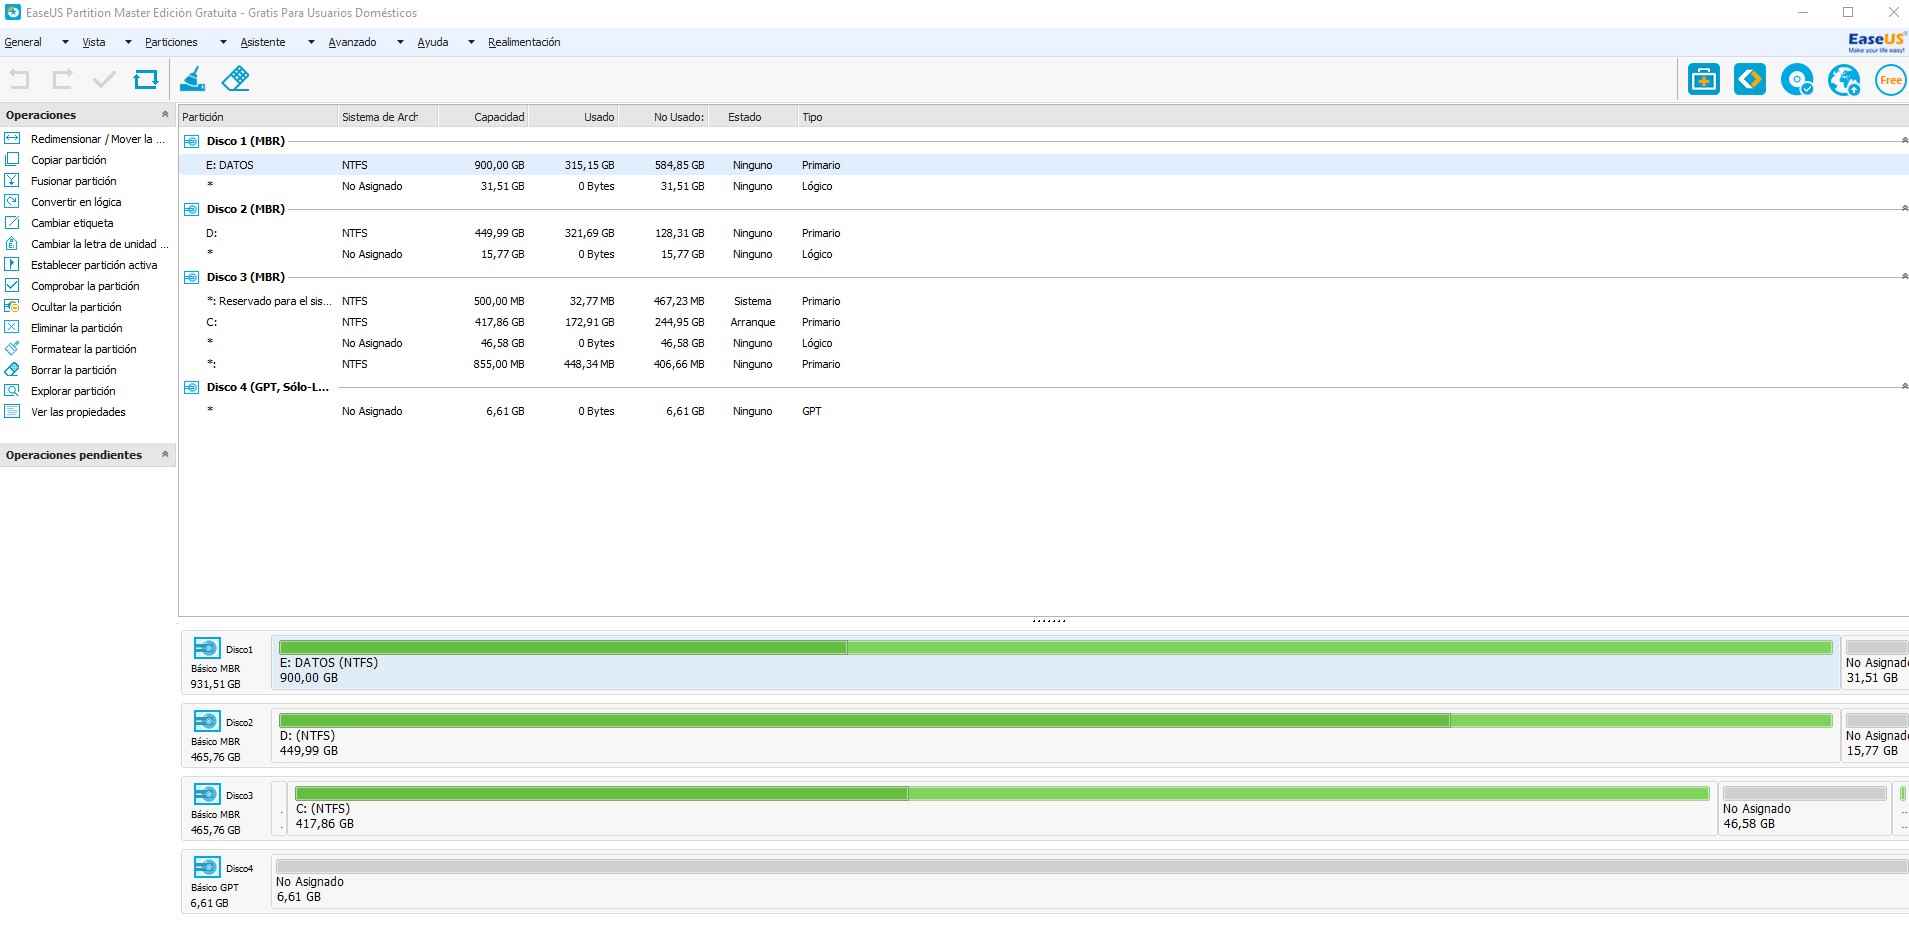Click Fusionar partición in operations list
Screen dimensions: 1909x944
pos(73,181)
